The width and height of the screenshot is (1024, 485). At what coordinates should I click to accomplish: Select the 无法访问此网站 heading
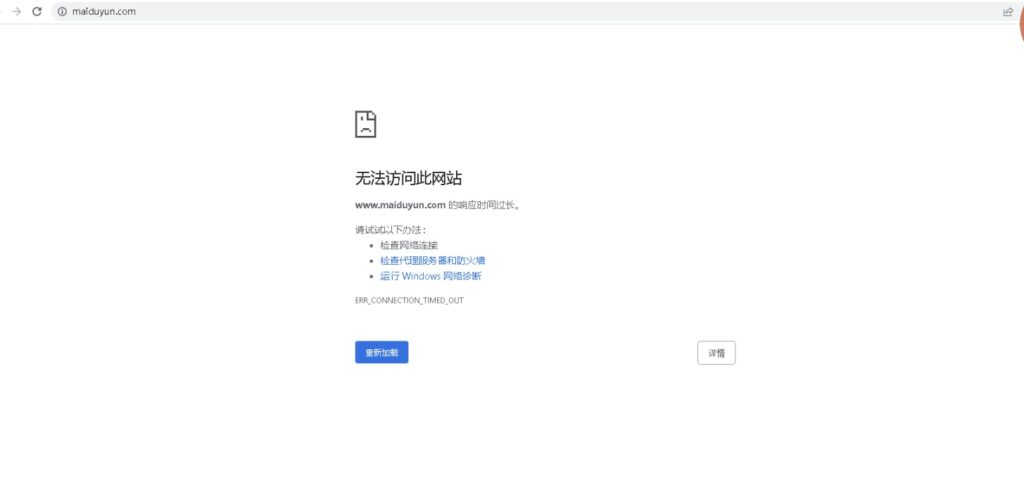(409, 178)
